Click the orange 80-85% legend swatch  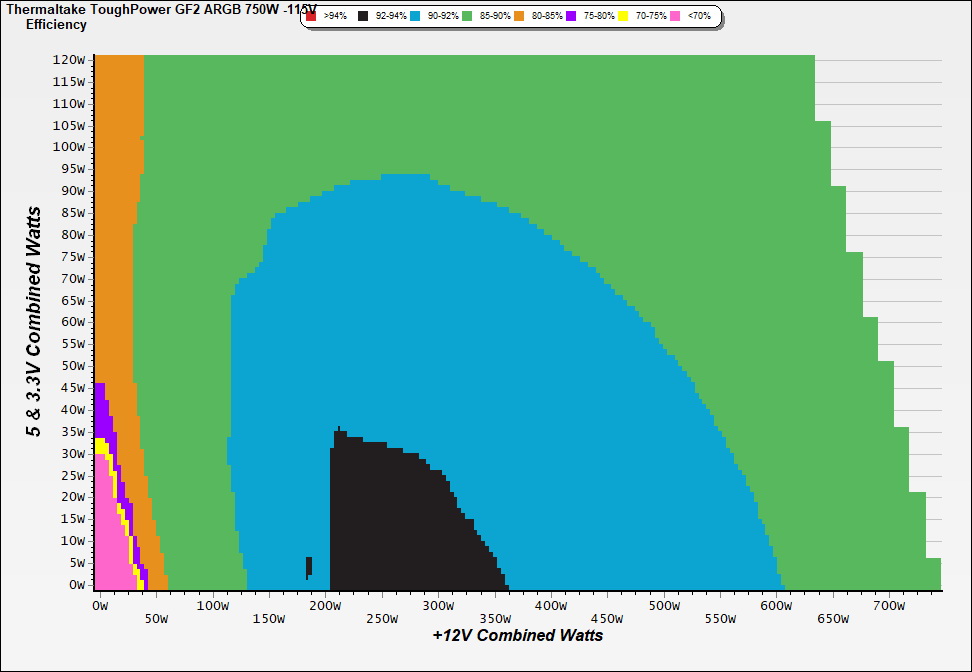(518, 17)
